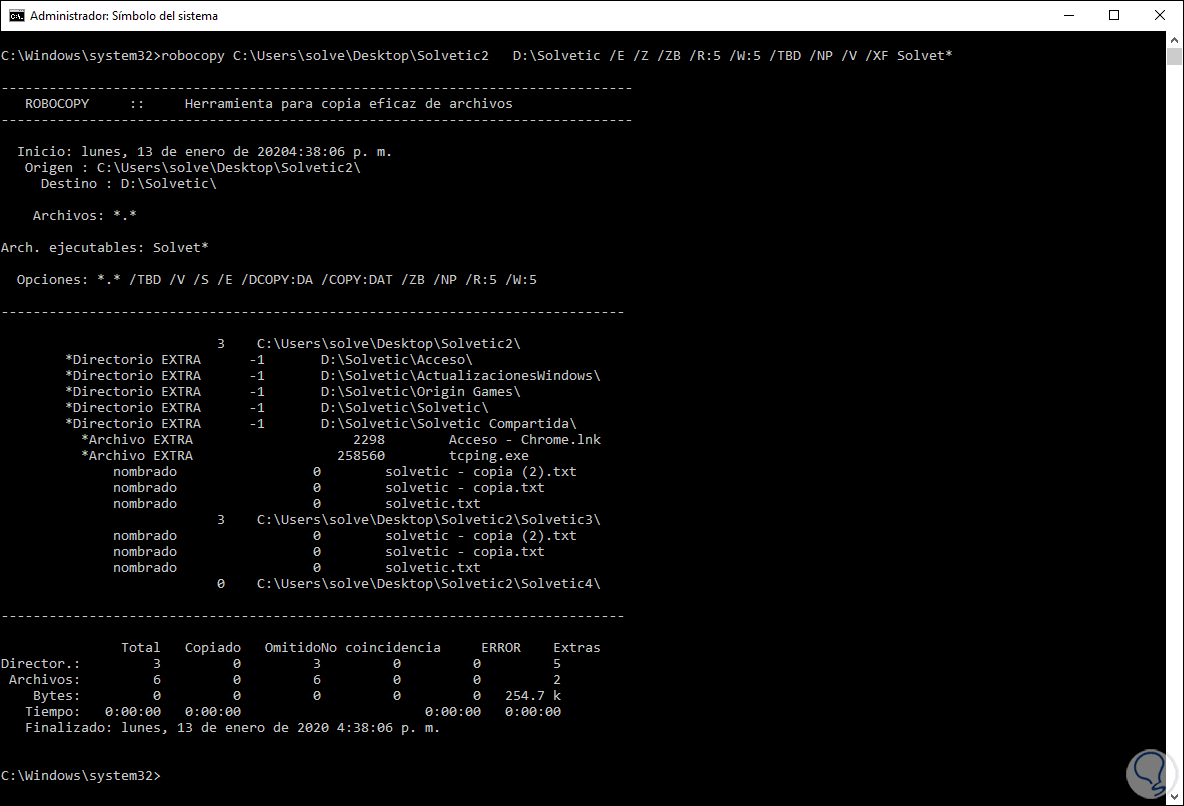The width and height of the screenshot is (1184, 806).
Task: Click the 'D:\Solvetic\Origin Games\' entry
Action: click(421, 391)
